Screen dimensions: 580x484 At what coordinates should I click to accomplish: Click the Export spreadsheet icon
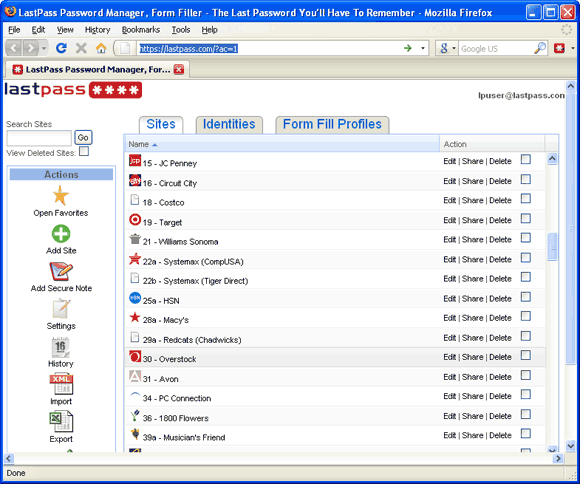coord(61,421)
